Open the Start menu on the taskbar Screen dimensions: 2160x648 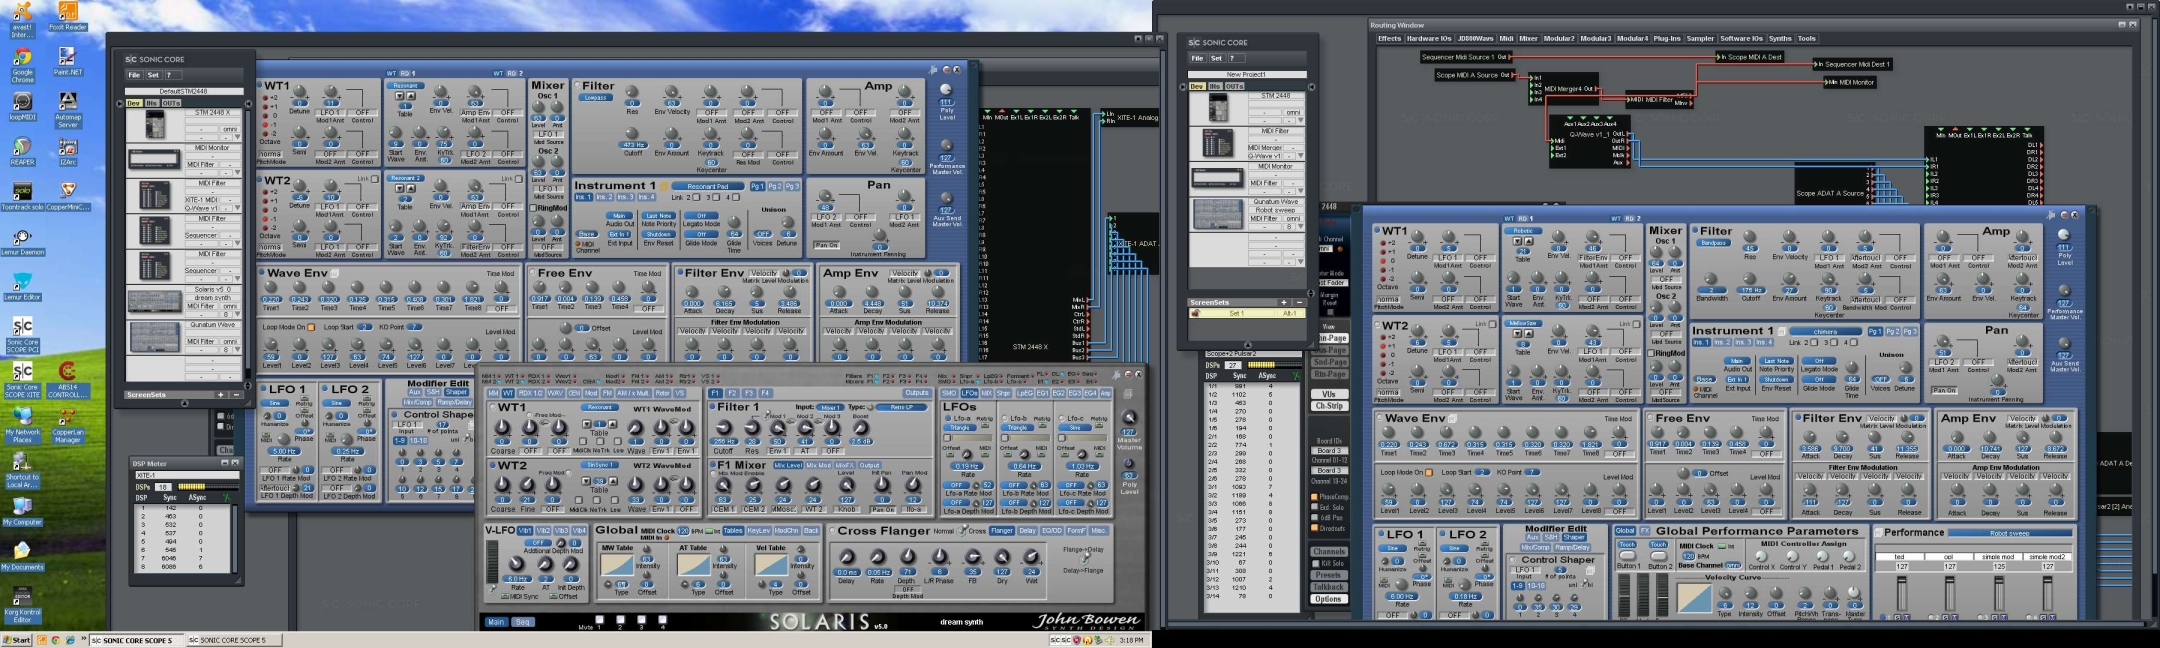pyautogui.click(x=16, y=640)
